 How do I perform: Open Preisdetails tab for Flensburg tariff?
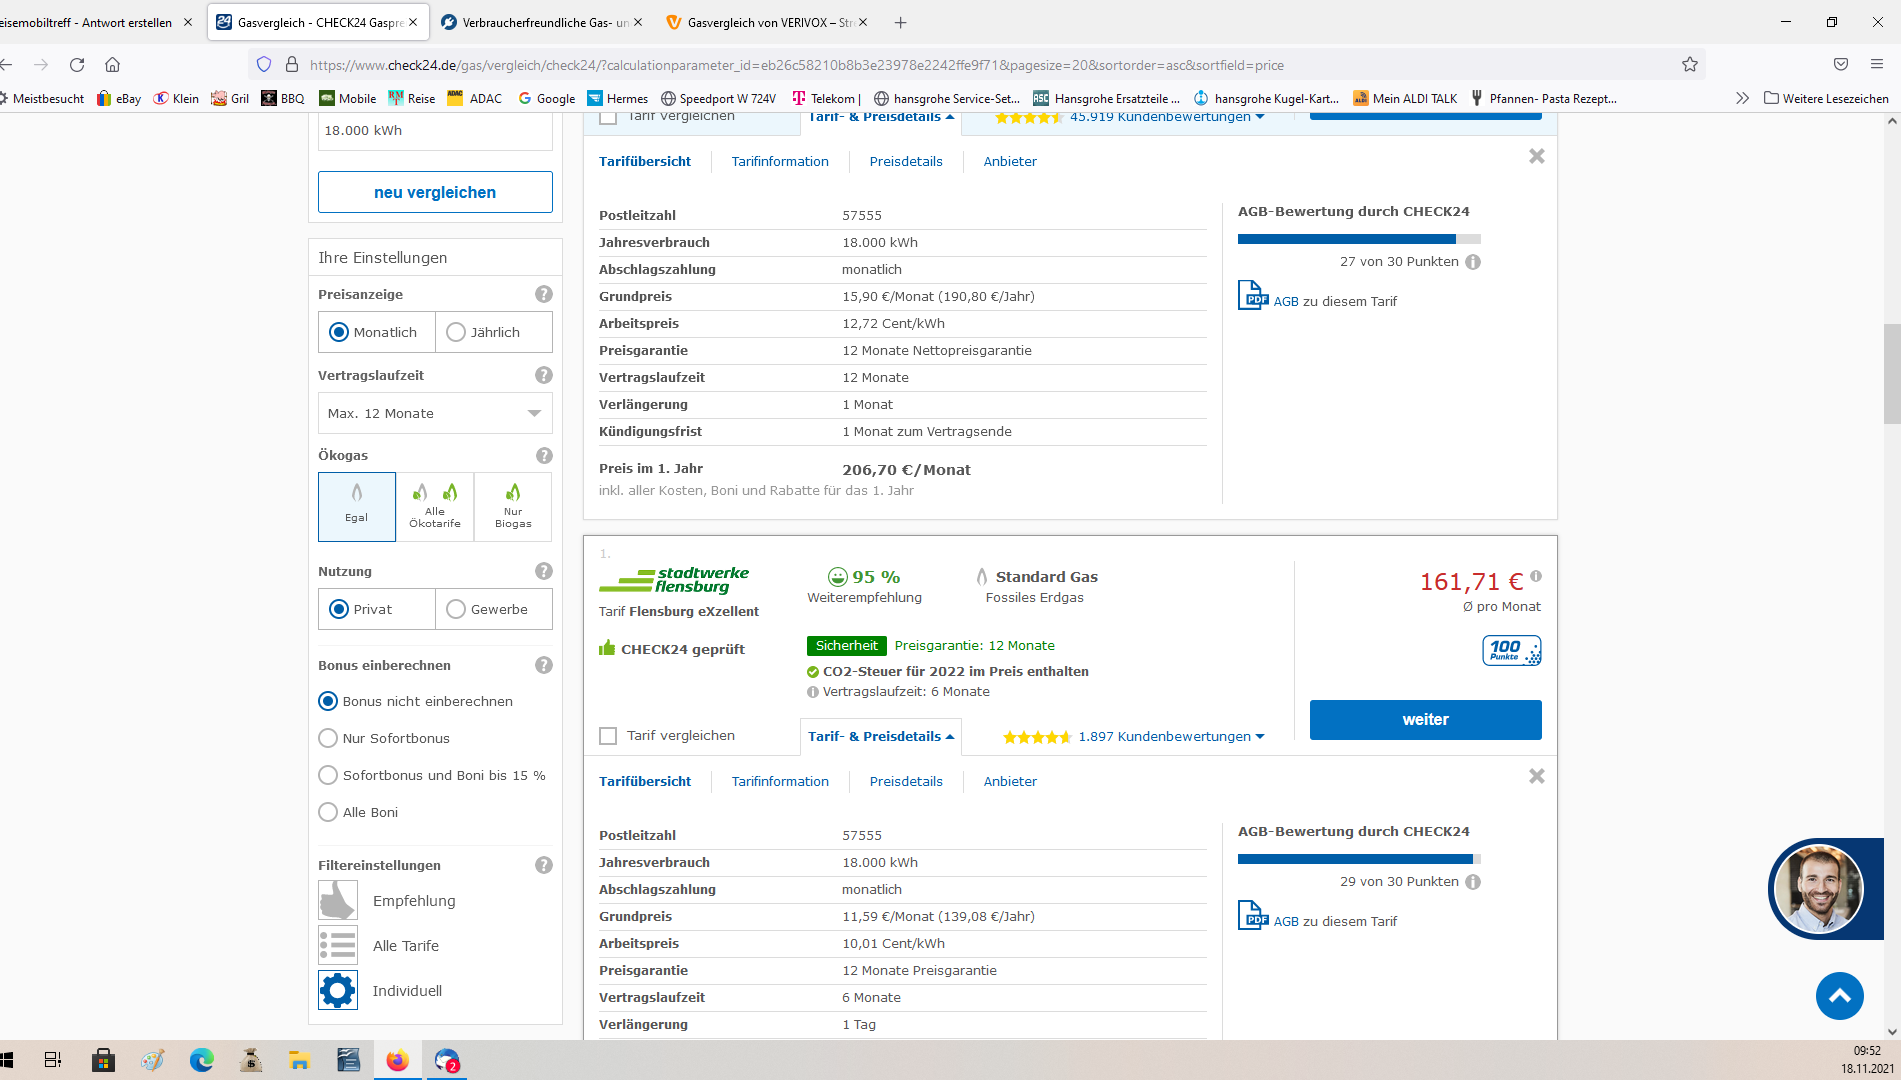tap(906, 781)
